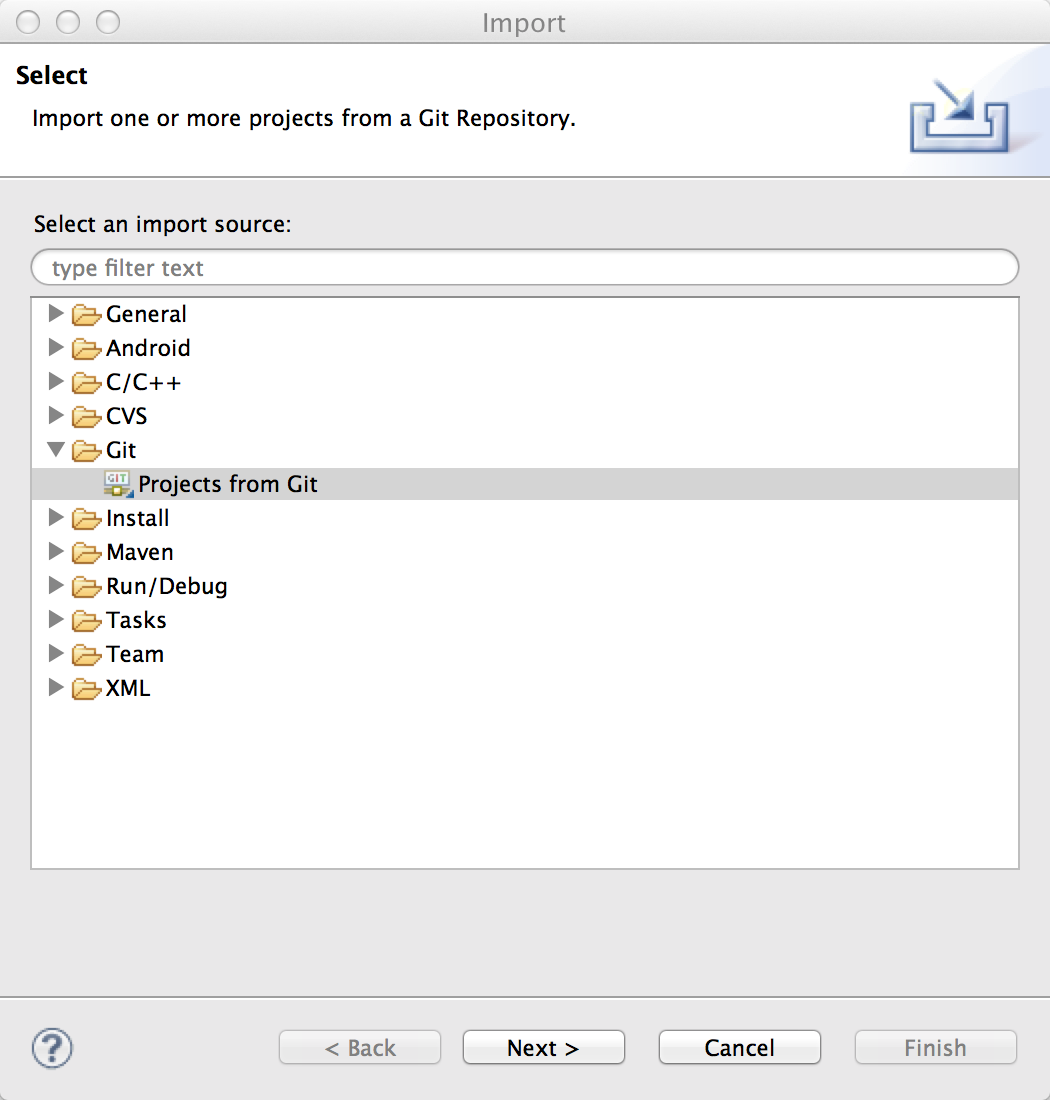Select the Tasks tree item label
1050x1100 pixels.
coord(136,620)
